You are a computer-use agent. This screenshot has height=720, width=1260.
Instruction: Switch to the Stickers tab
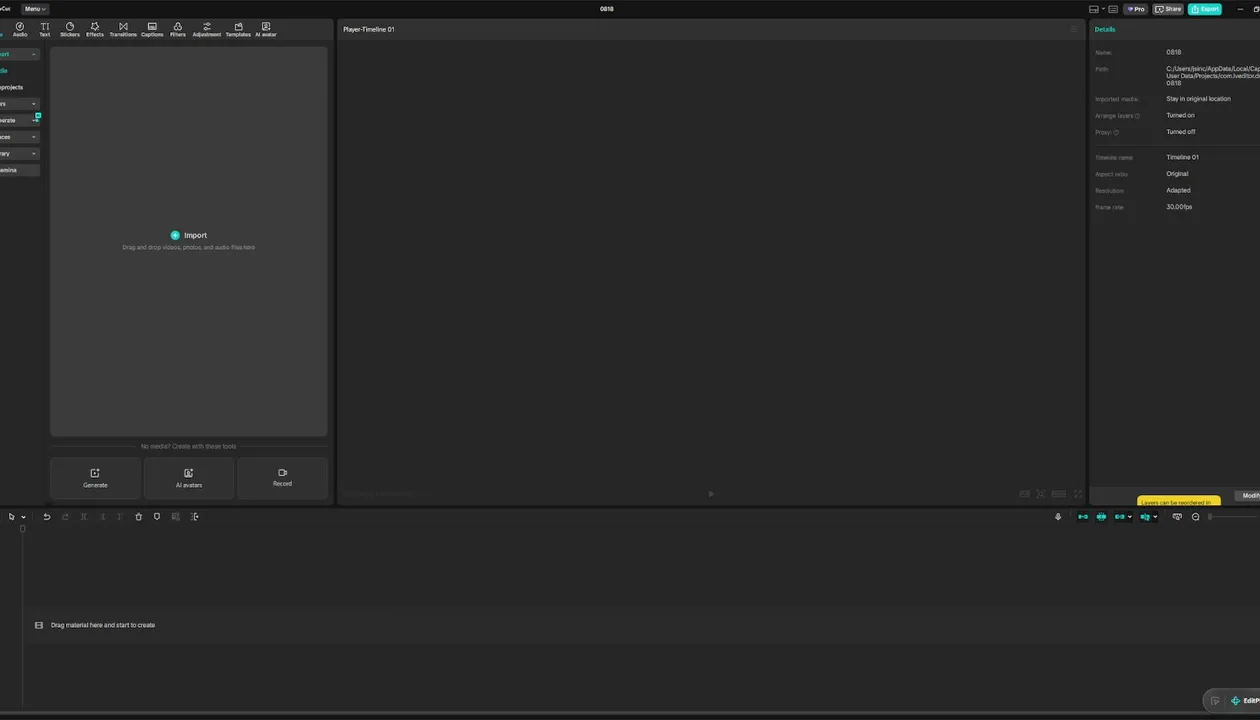pos(69,29)
